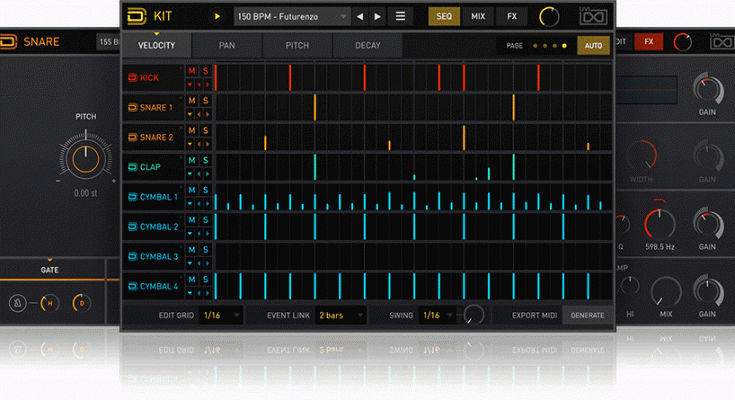The image size is (735, 400).
Task: Go to the previous preset arrow
Action: 360,16
